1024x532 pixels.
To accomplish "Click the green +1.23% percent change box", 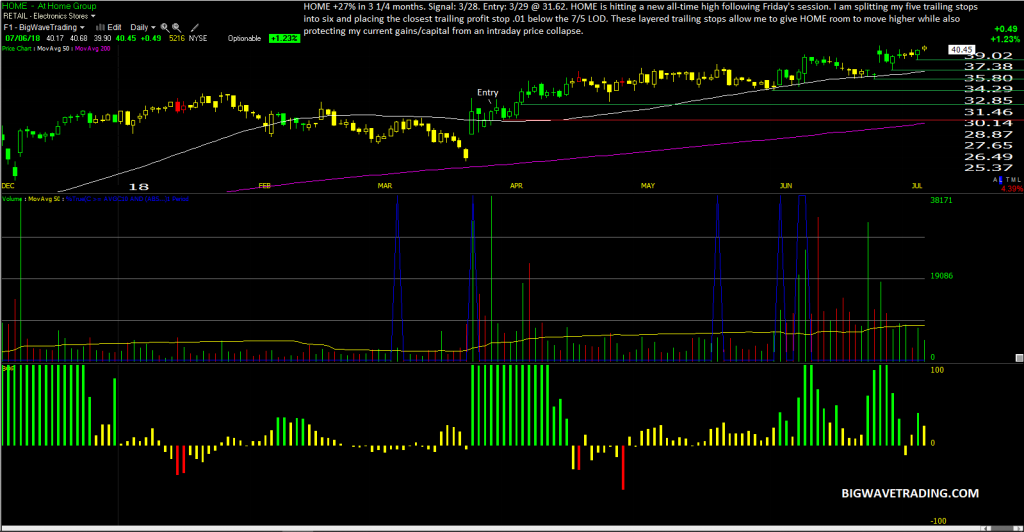I will tap(285, 38).
